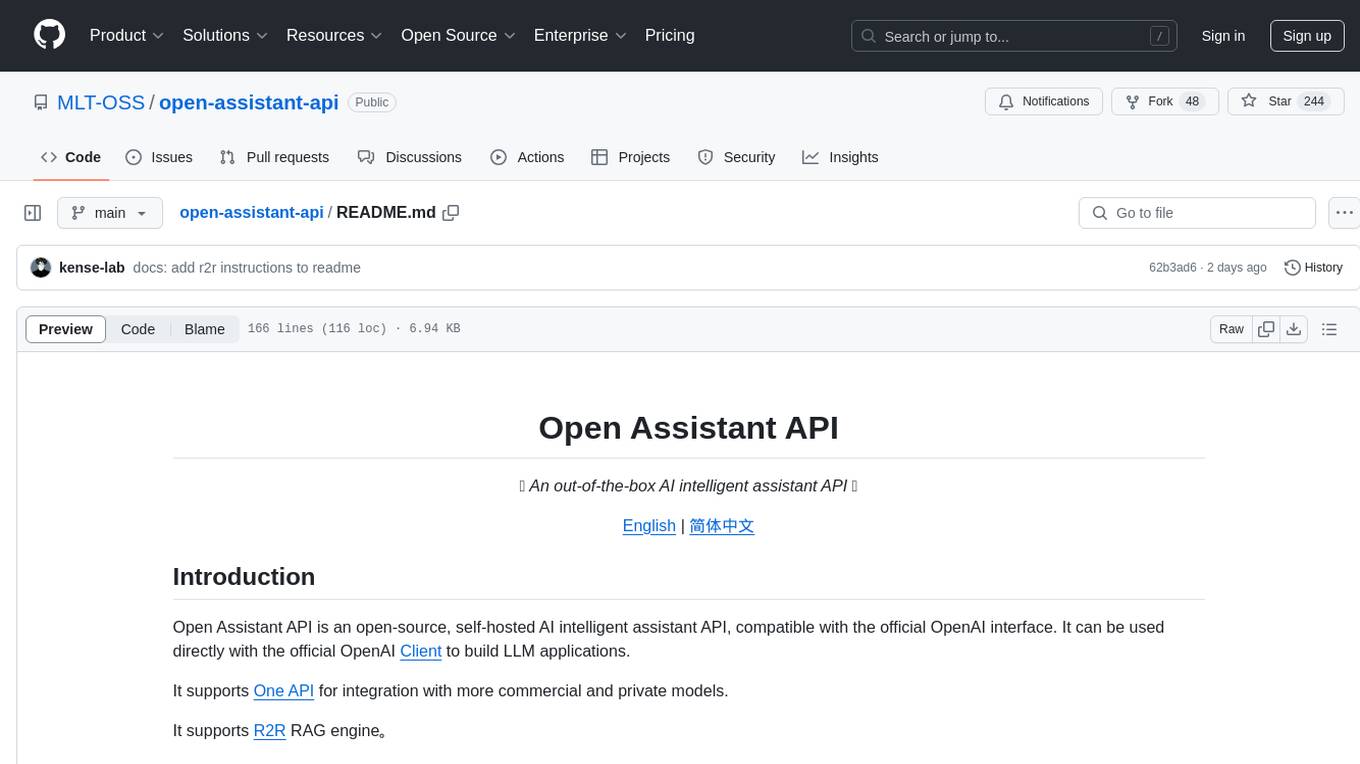Download the raw file
The image size is (1360, 764).
pos(1294,329)
